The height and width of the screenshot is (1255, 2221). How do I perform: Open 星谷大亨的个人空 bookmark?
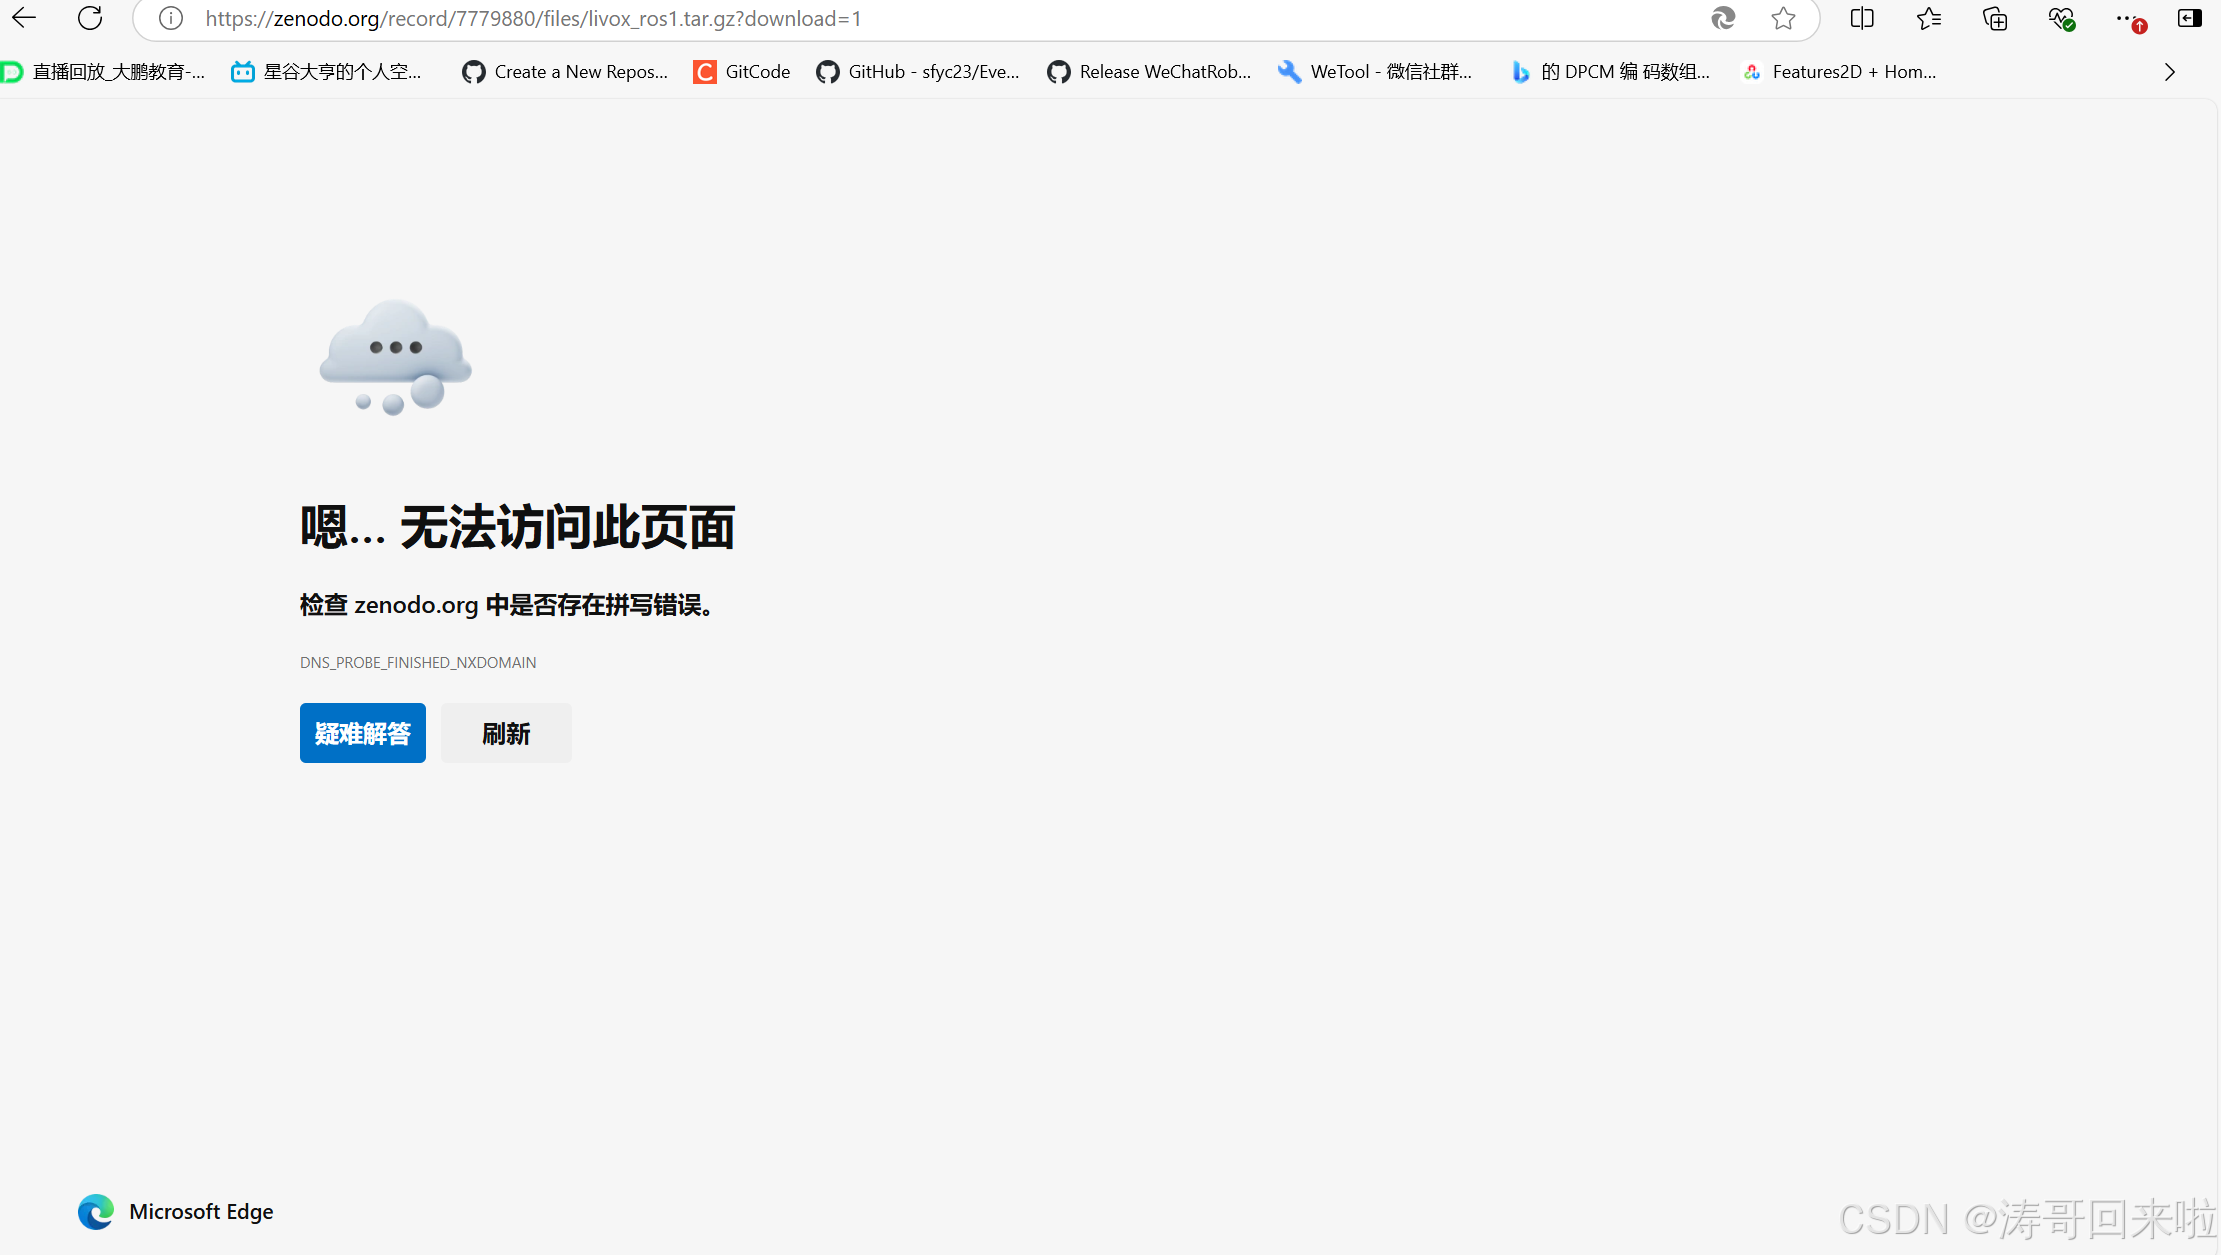[x=327, y=72]
